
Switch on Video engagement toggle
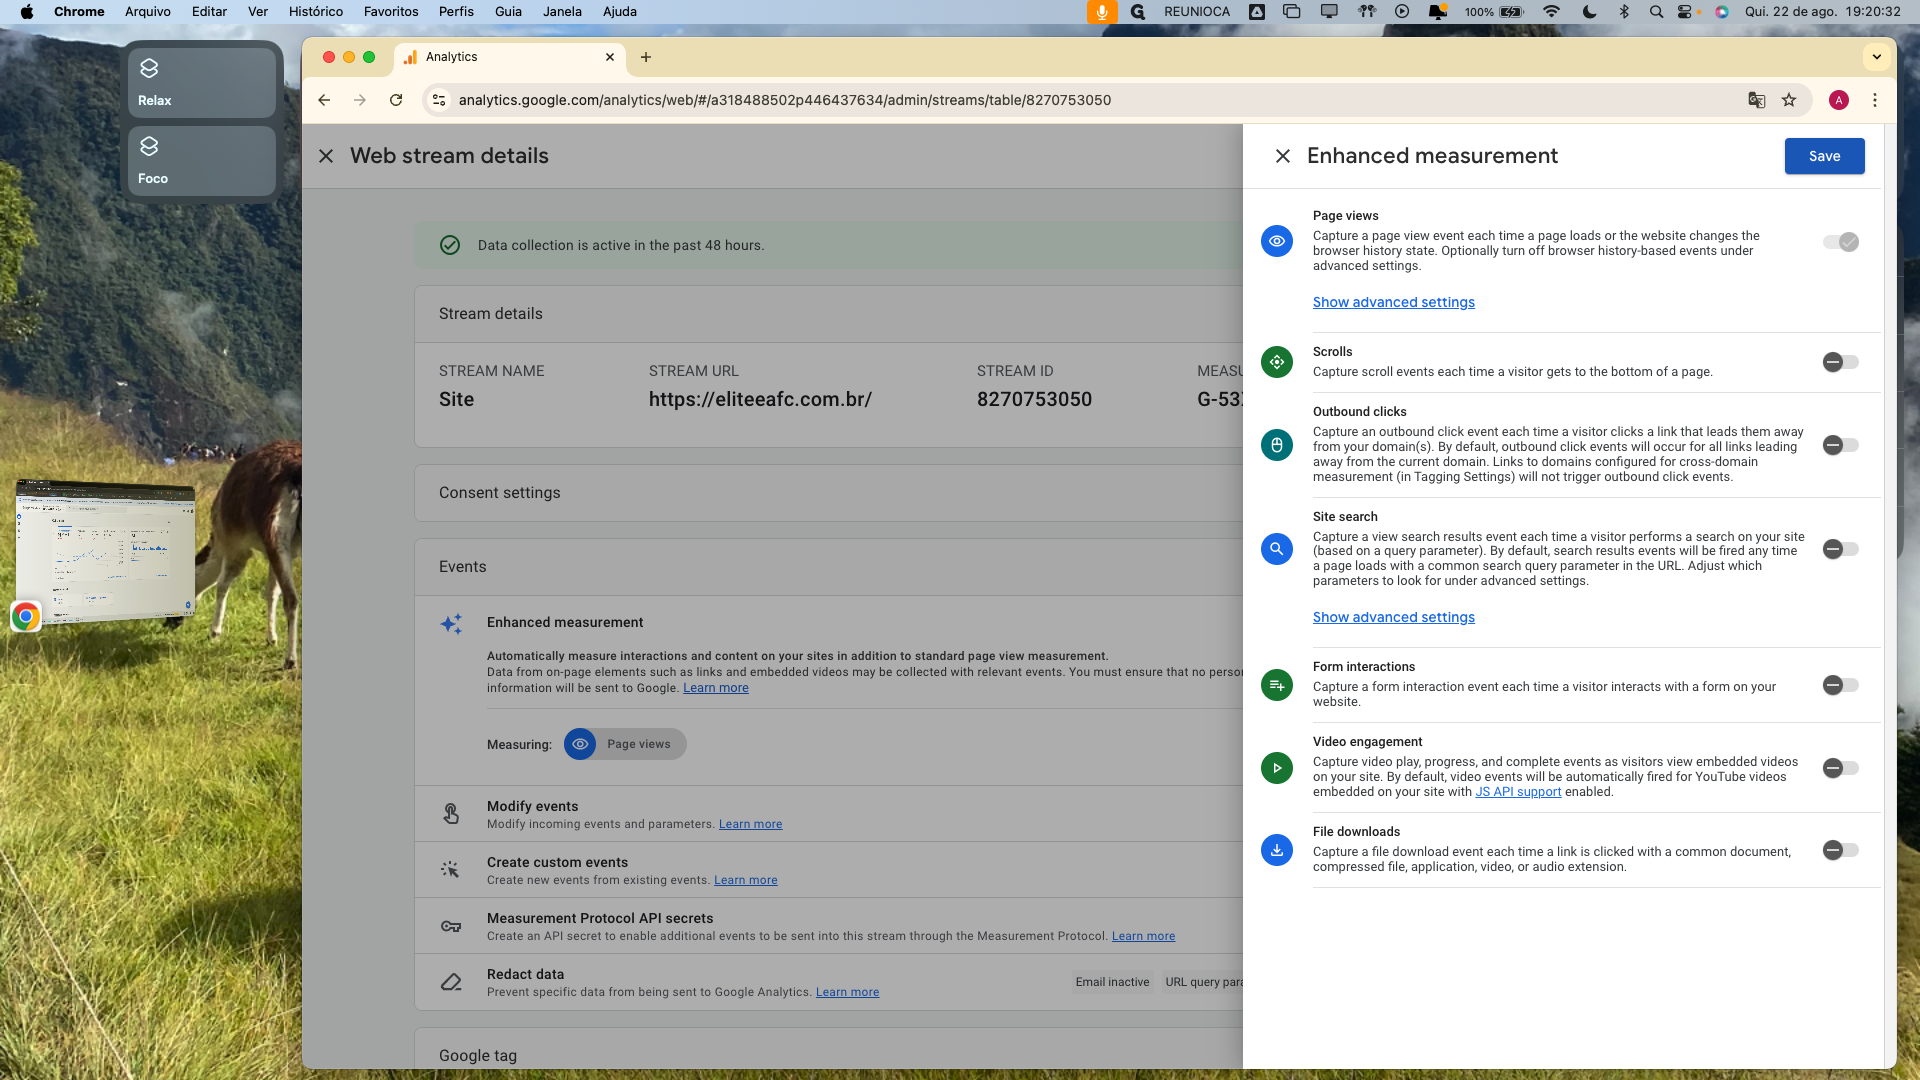pos(1840,768)
